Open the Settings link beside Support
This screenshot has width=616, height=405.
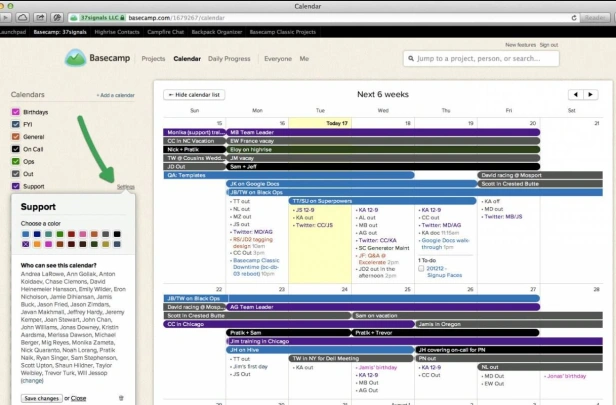tap(126, 187)
